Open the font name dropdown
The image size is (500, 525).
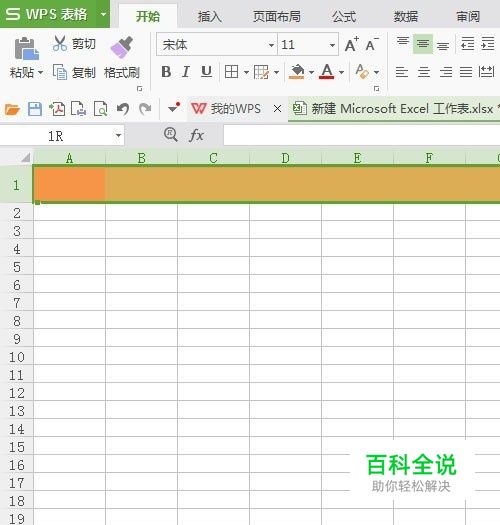point(271,45)
